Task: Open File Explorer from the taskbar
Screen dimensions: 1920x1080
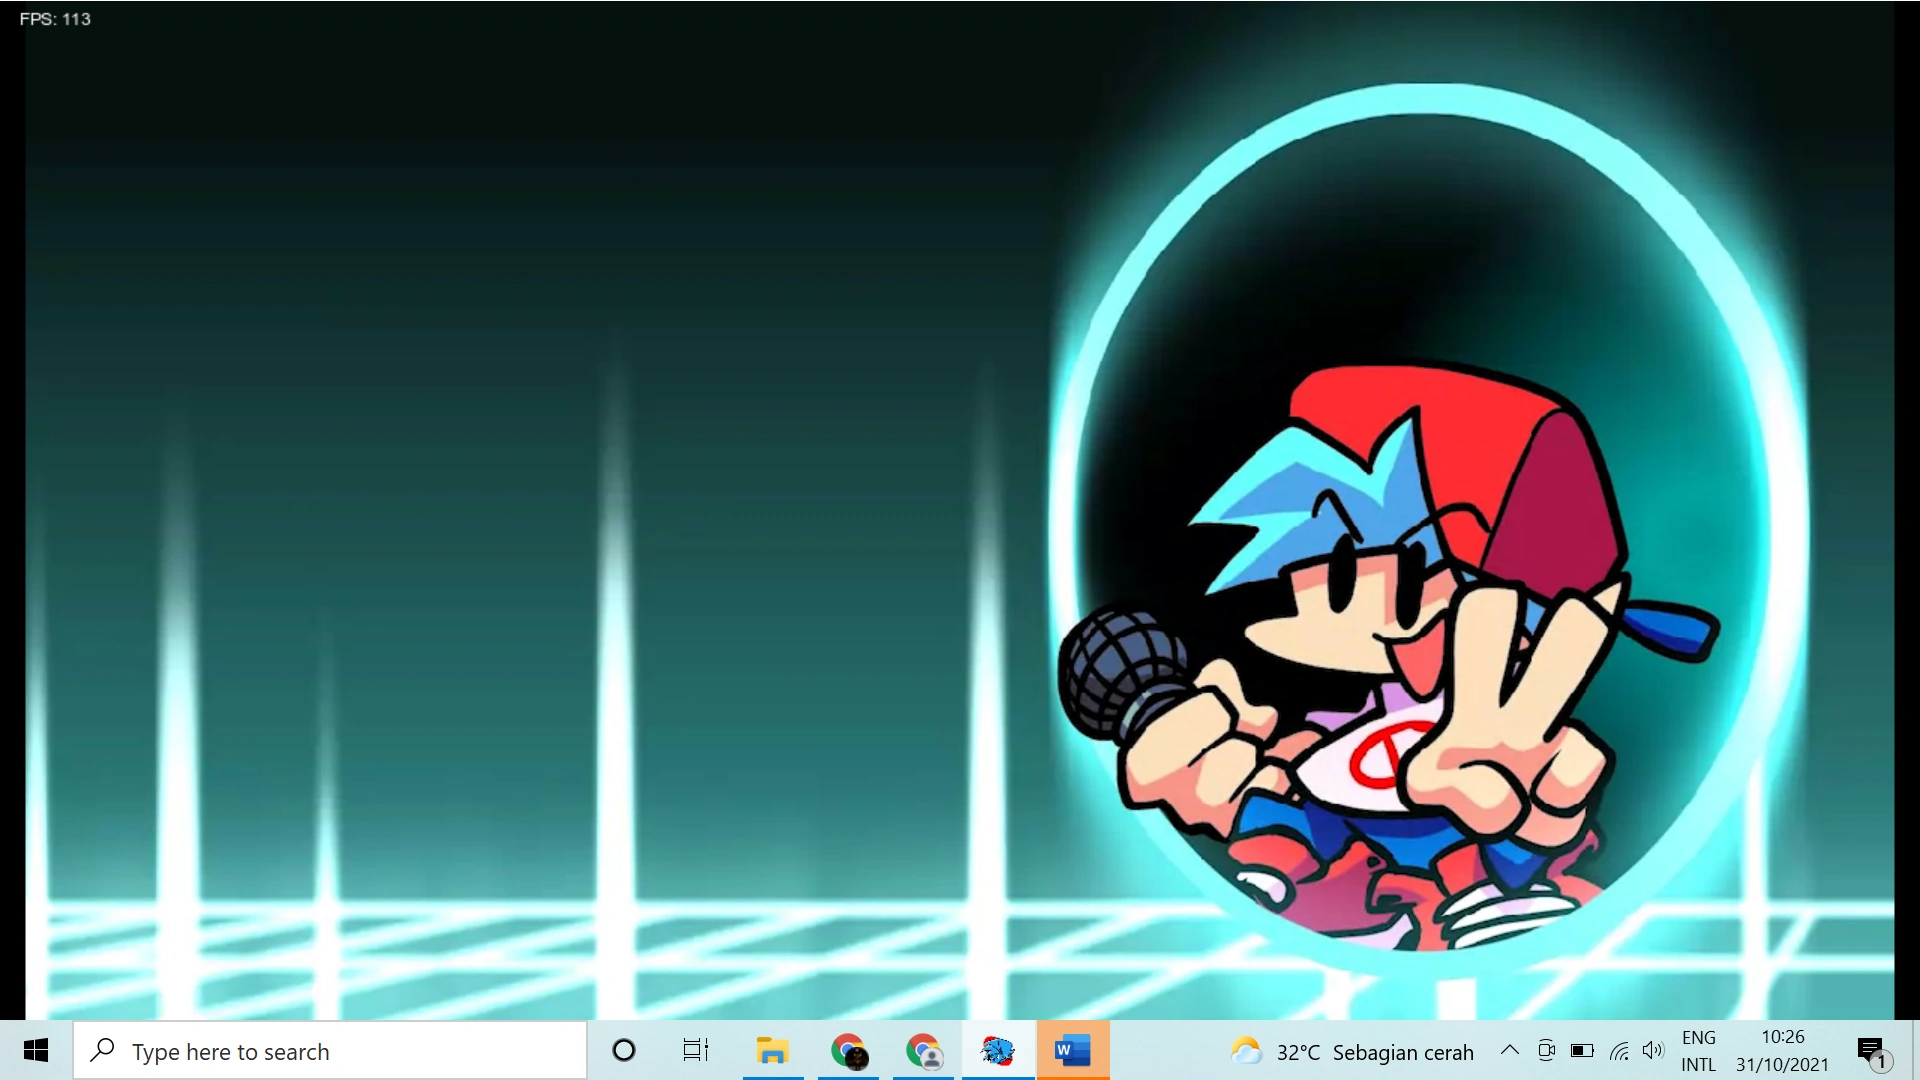Action: 772,1051
